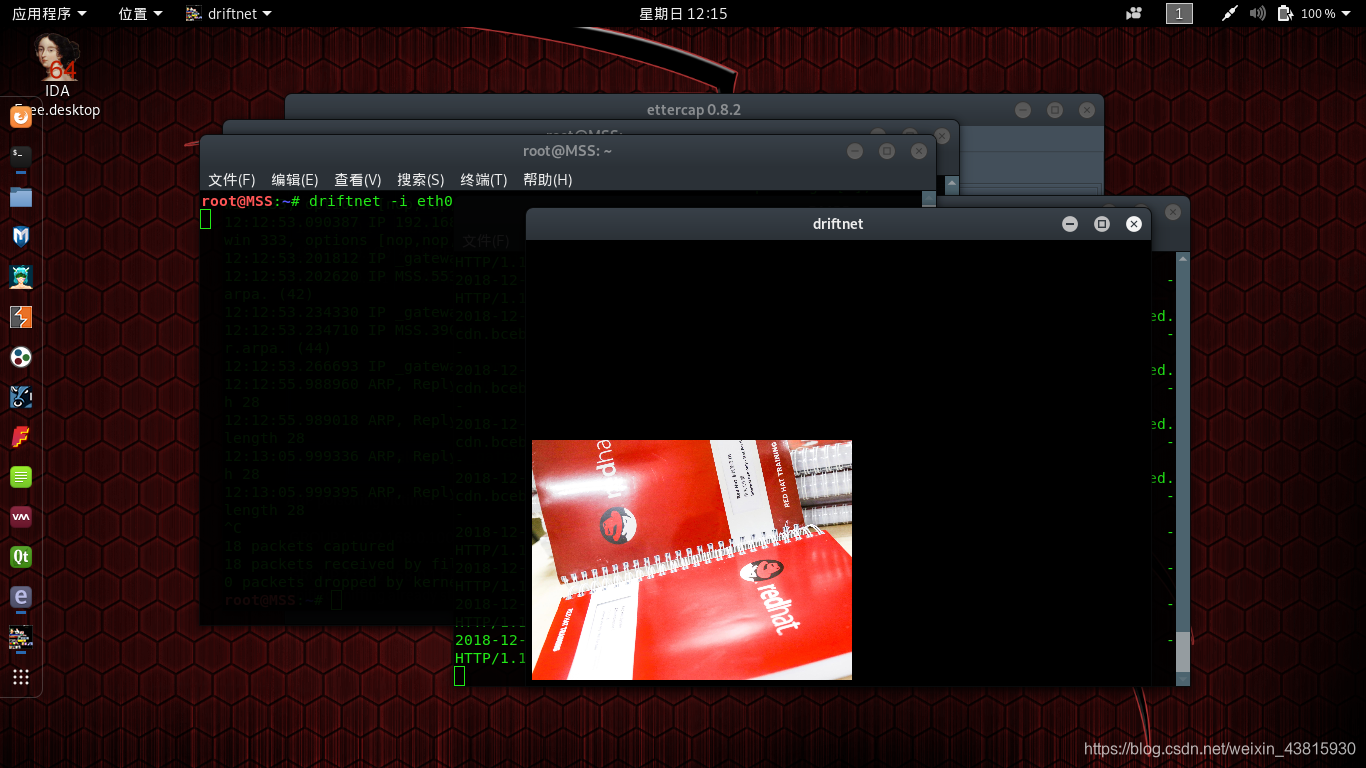The width and height of the screenshot is (1366, 768).
Task: Close the ettercap 0.8.2 window
Action: [x=1087, y=110]
